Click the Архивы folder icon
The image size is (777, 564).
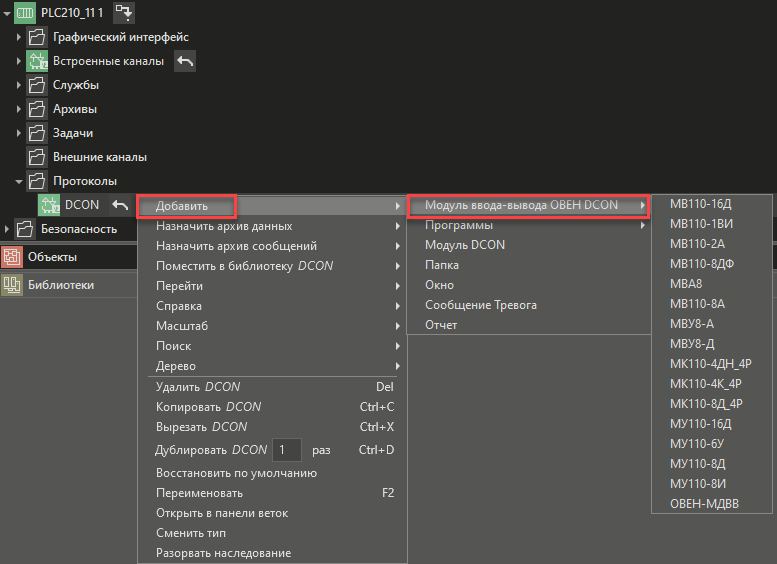[x=37, y=109]
